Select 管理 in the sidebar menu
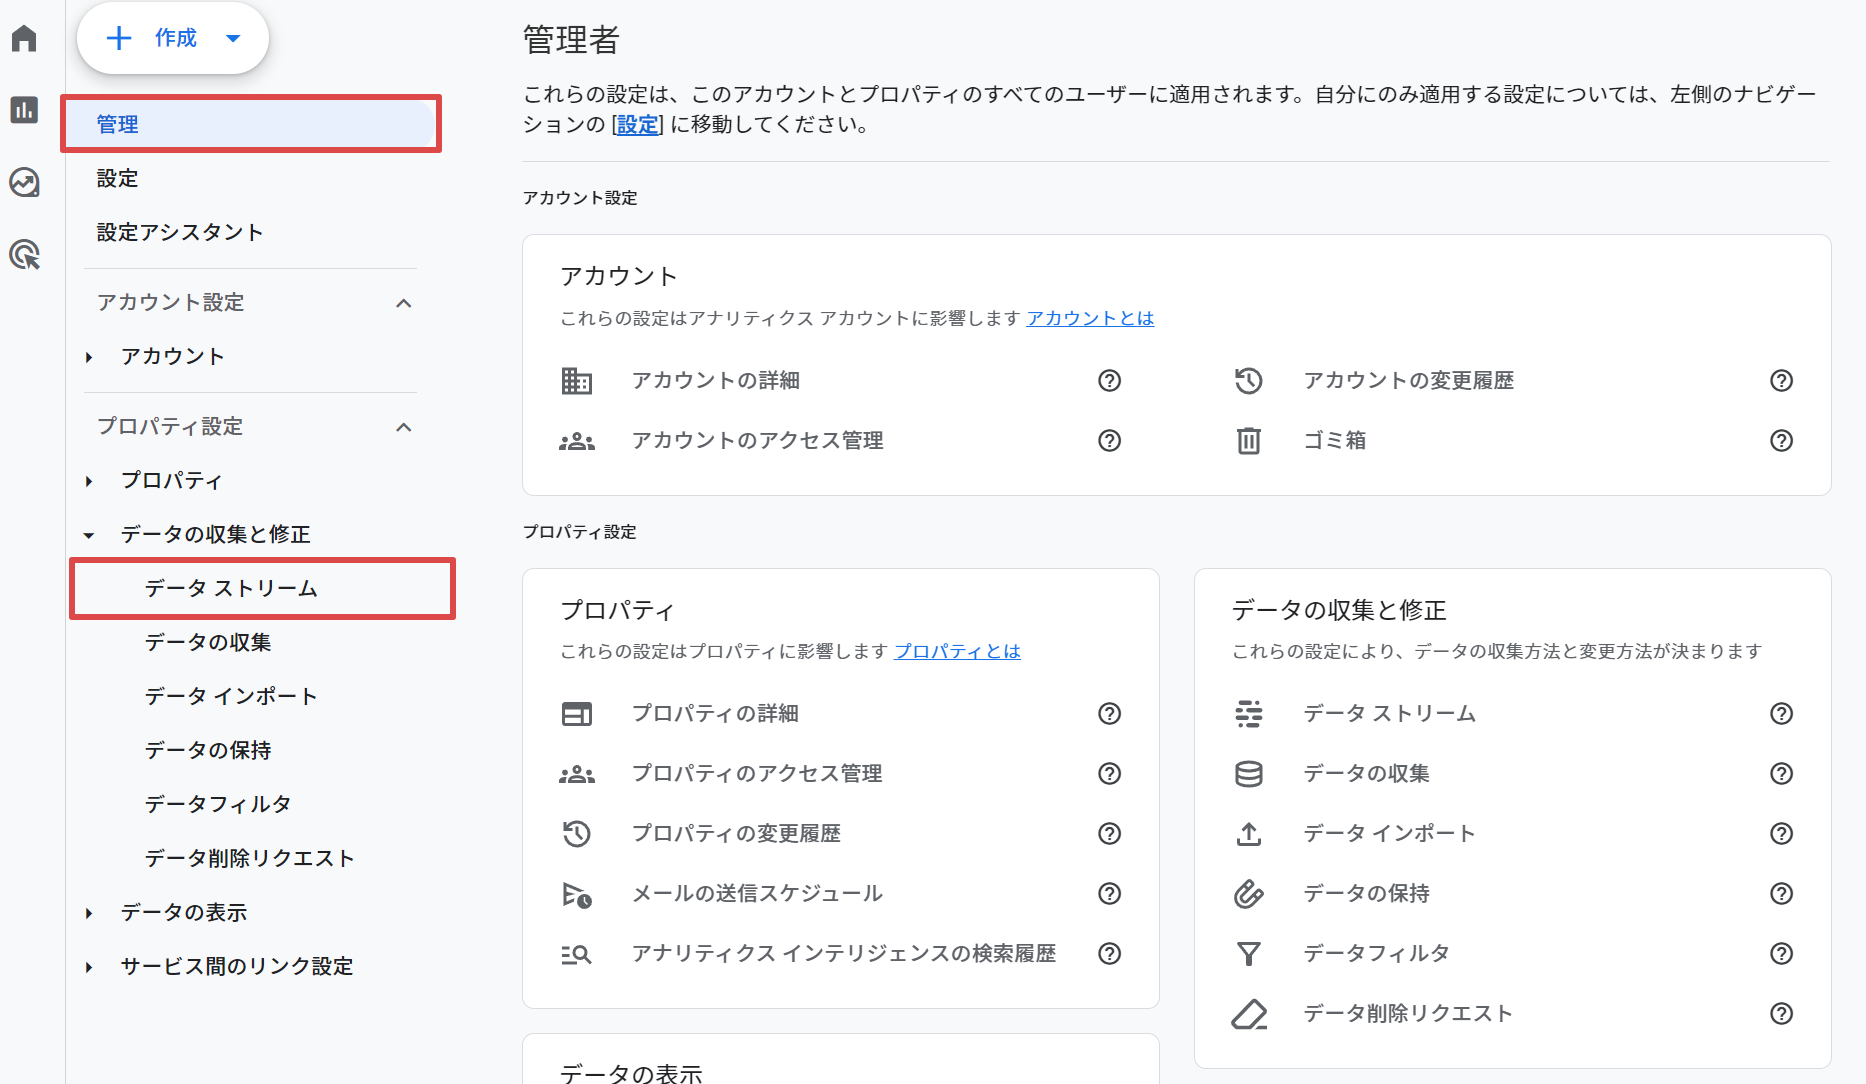The width and height of the screenshot is (1866, 1084). click(251, 124)
